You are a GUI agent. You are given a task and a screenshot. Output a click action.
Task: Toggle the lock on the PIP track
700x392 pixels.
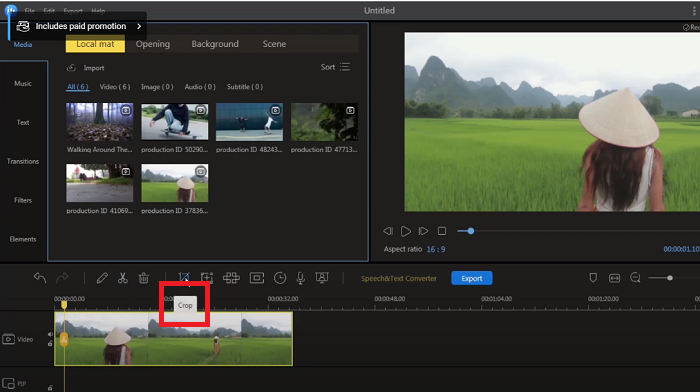(50, 388)
